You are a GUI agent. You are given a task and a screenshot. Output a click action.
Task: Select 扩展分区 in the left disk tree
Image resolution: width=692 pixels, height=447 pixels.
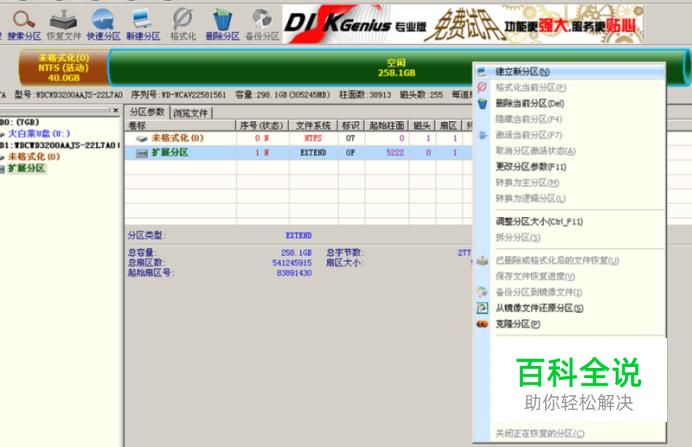coord(26,168)
